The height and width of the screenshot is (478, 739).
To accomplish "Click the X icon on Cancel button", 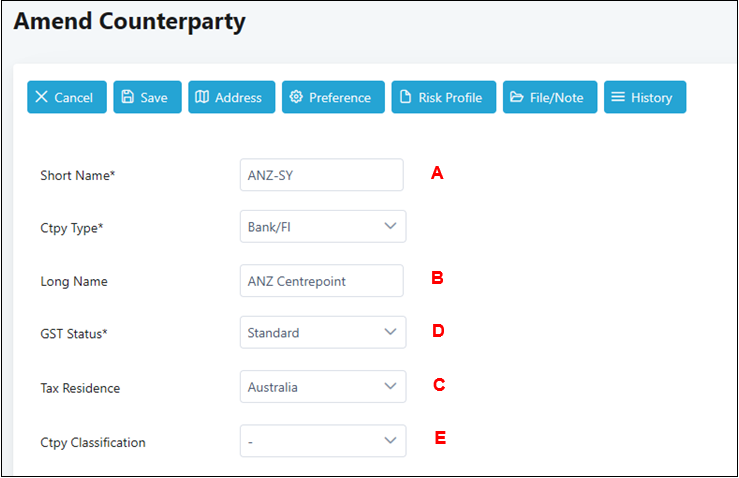I will tap(41, 97).
